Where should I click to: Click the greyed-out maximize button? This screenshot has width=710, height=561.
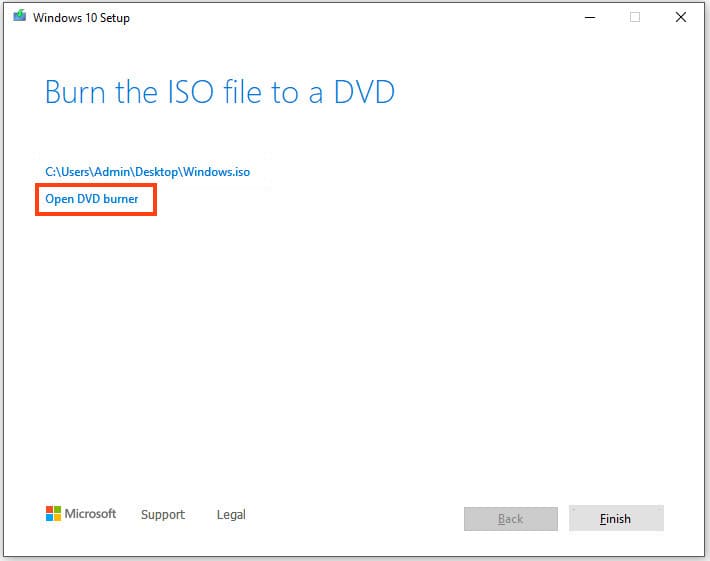635,17
